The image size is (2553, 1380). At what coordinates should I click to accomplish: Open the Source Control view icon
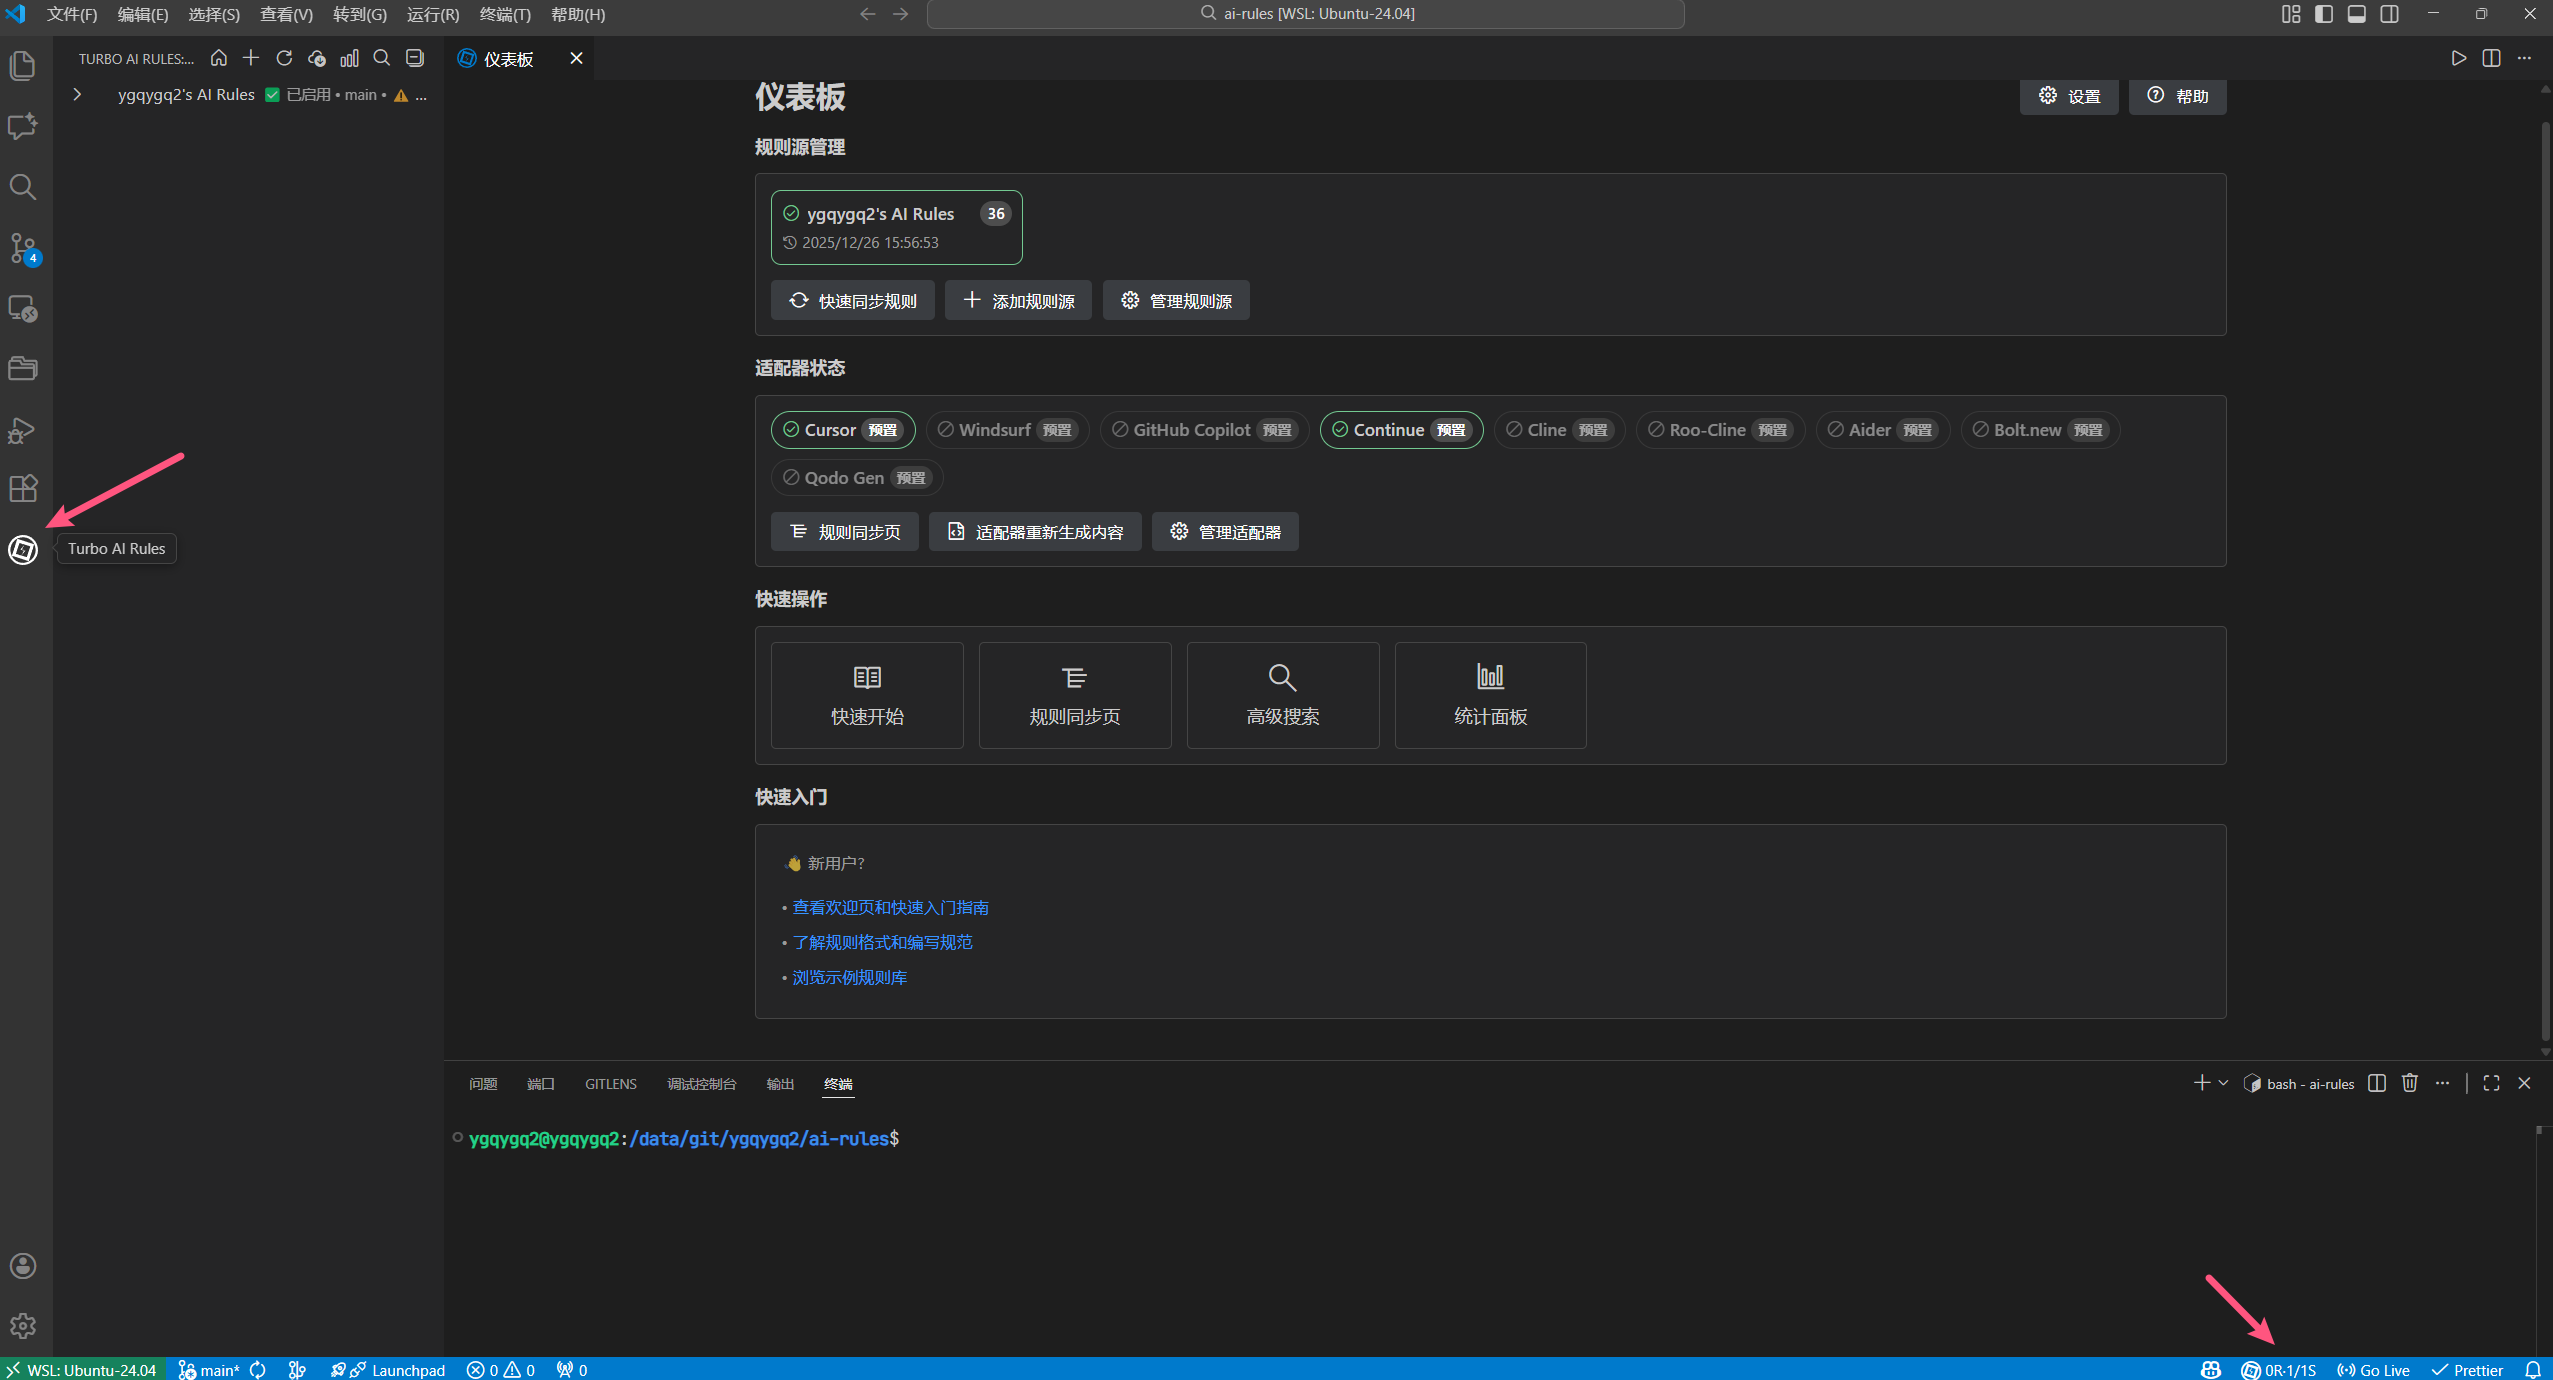(23, 247)
